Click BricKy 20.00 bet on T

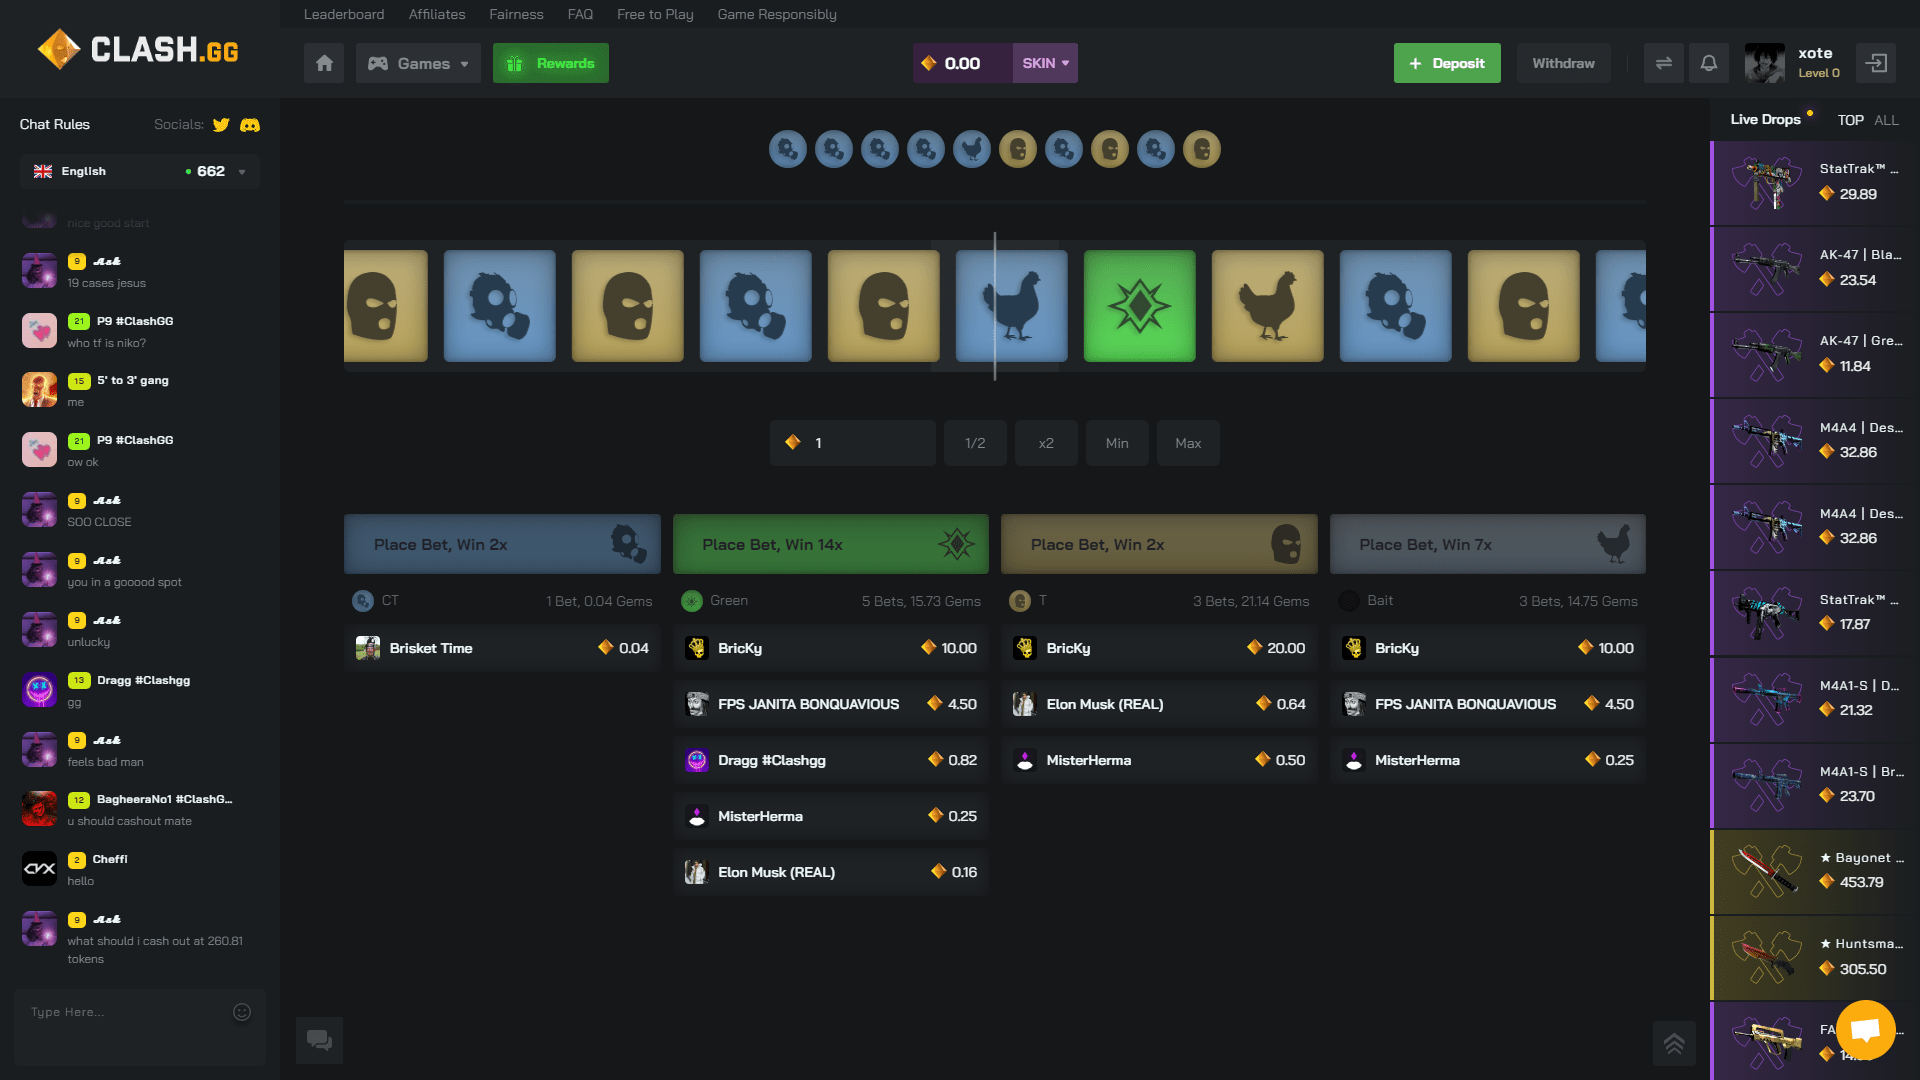point(1159,648)
